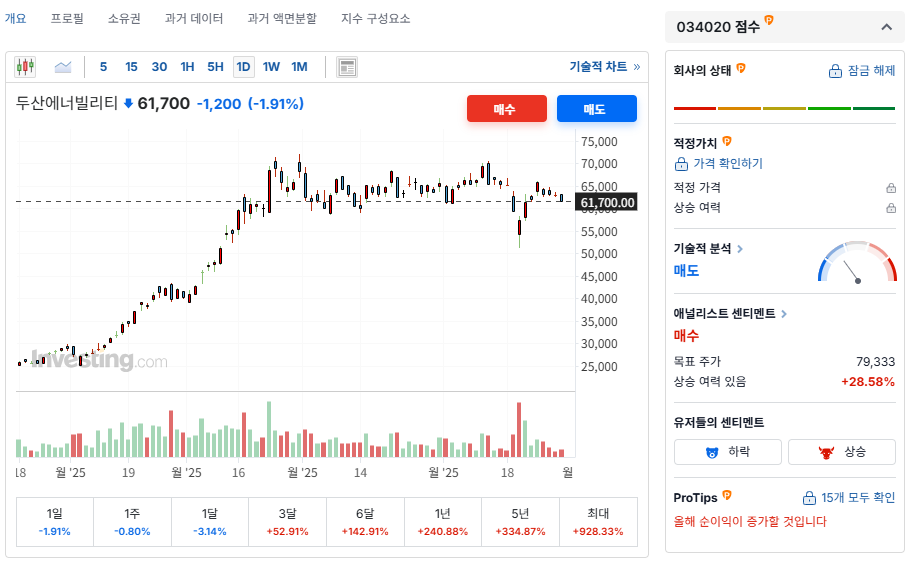Click the blue 매도 button
The height and width of the screenshot is (564, 915).
coord(596,109)
